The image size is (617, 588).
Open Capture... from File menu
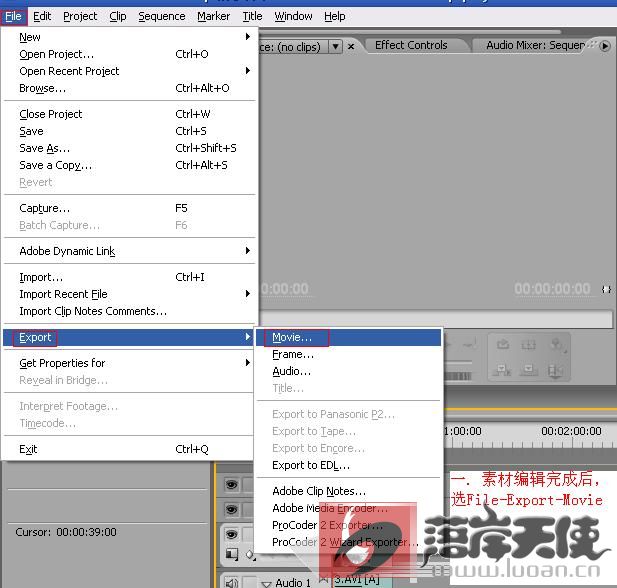point(129,208)
